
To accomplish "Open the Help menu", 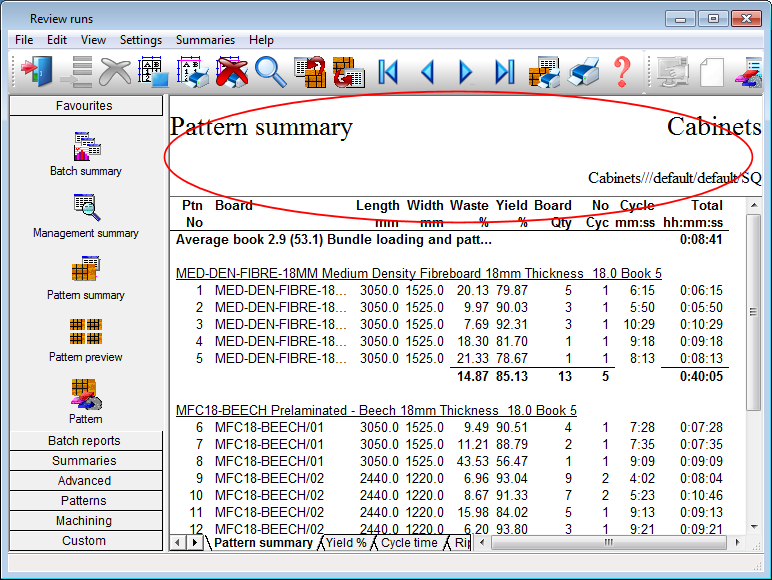I will (x=261, y=40).
